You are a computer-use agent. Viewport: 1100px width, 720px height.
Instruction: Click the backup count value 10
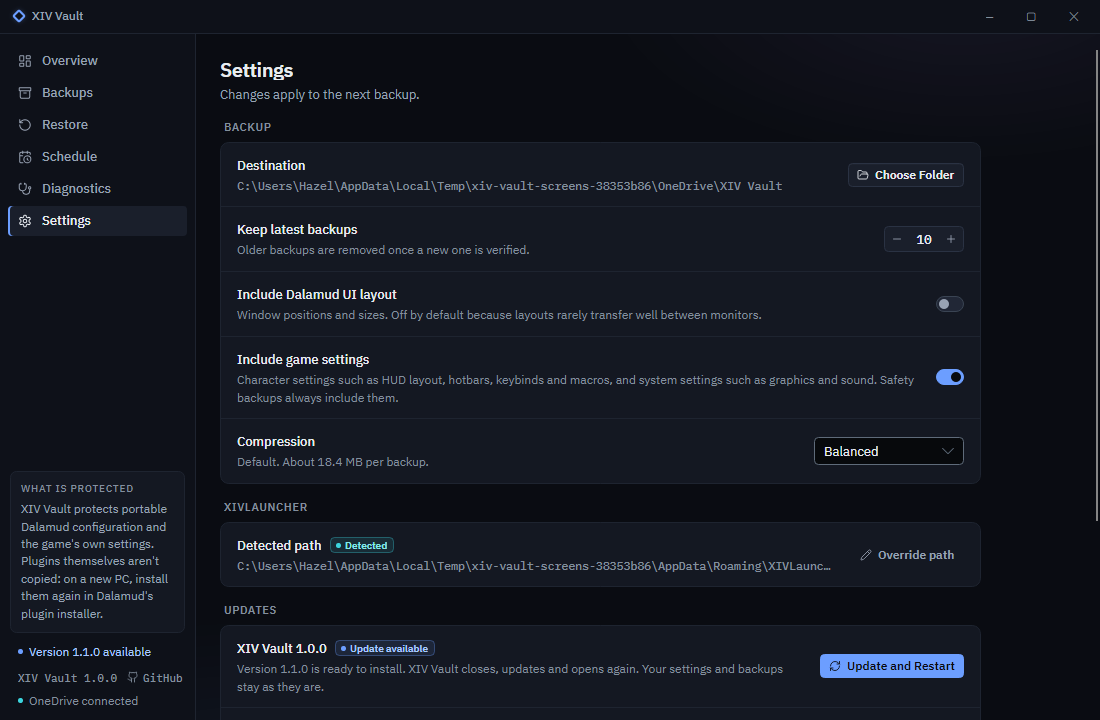924,239
